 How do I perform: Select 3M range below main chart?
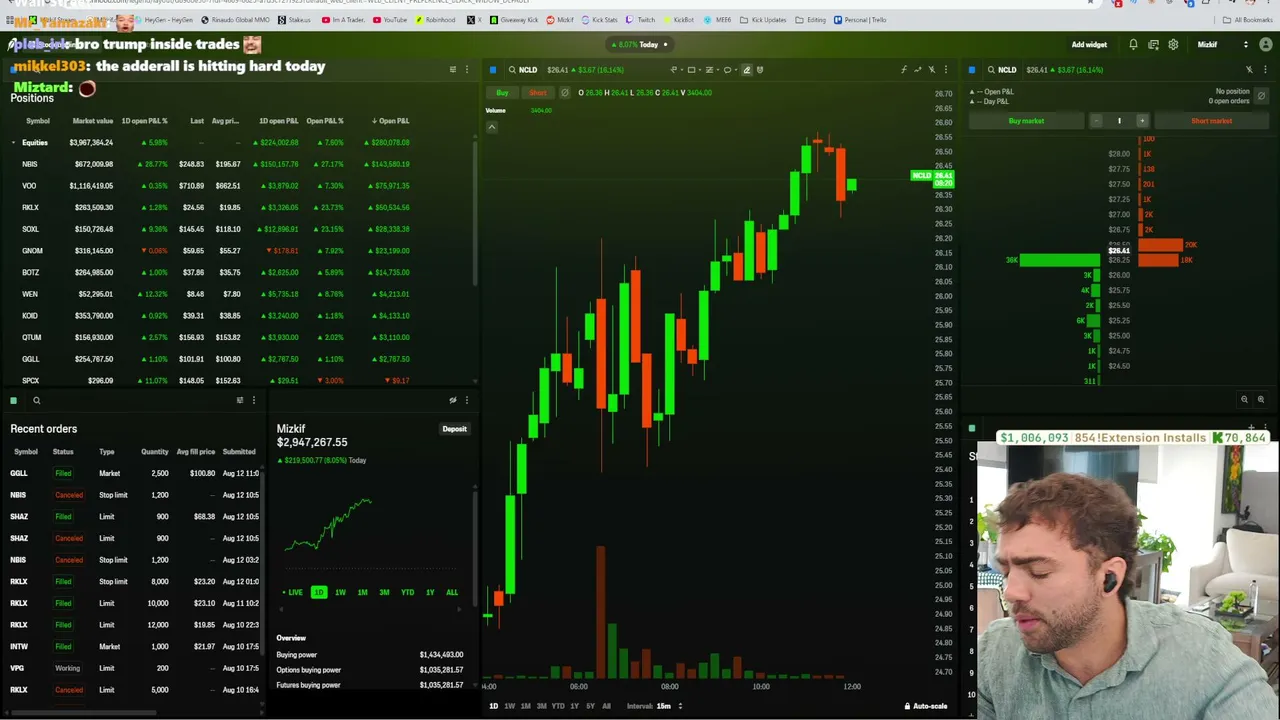pos(541,706)
